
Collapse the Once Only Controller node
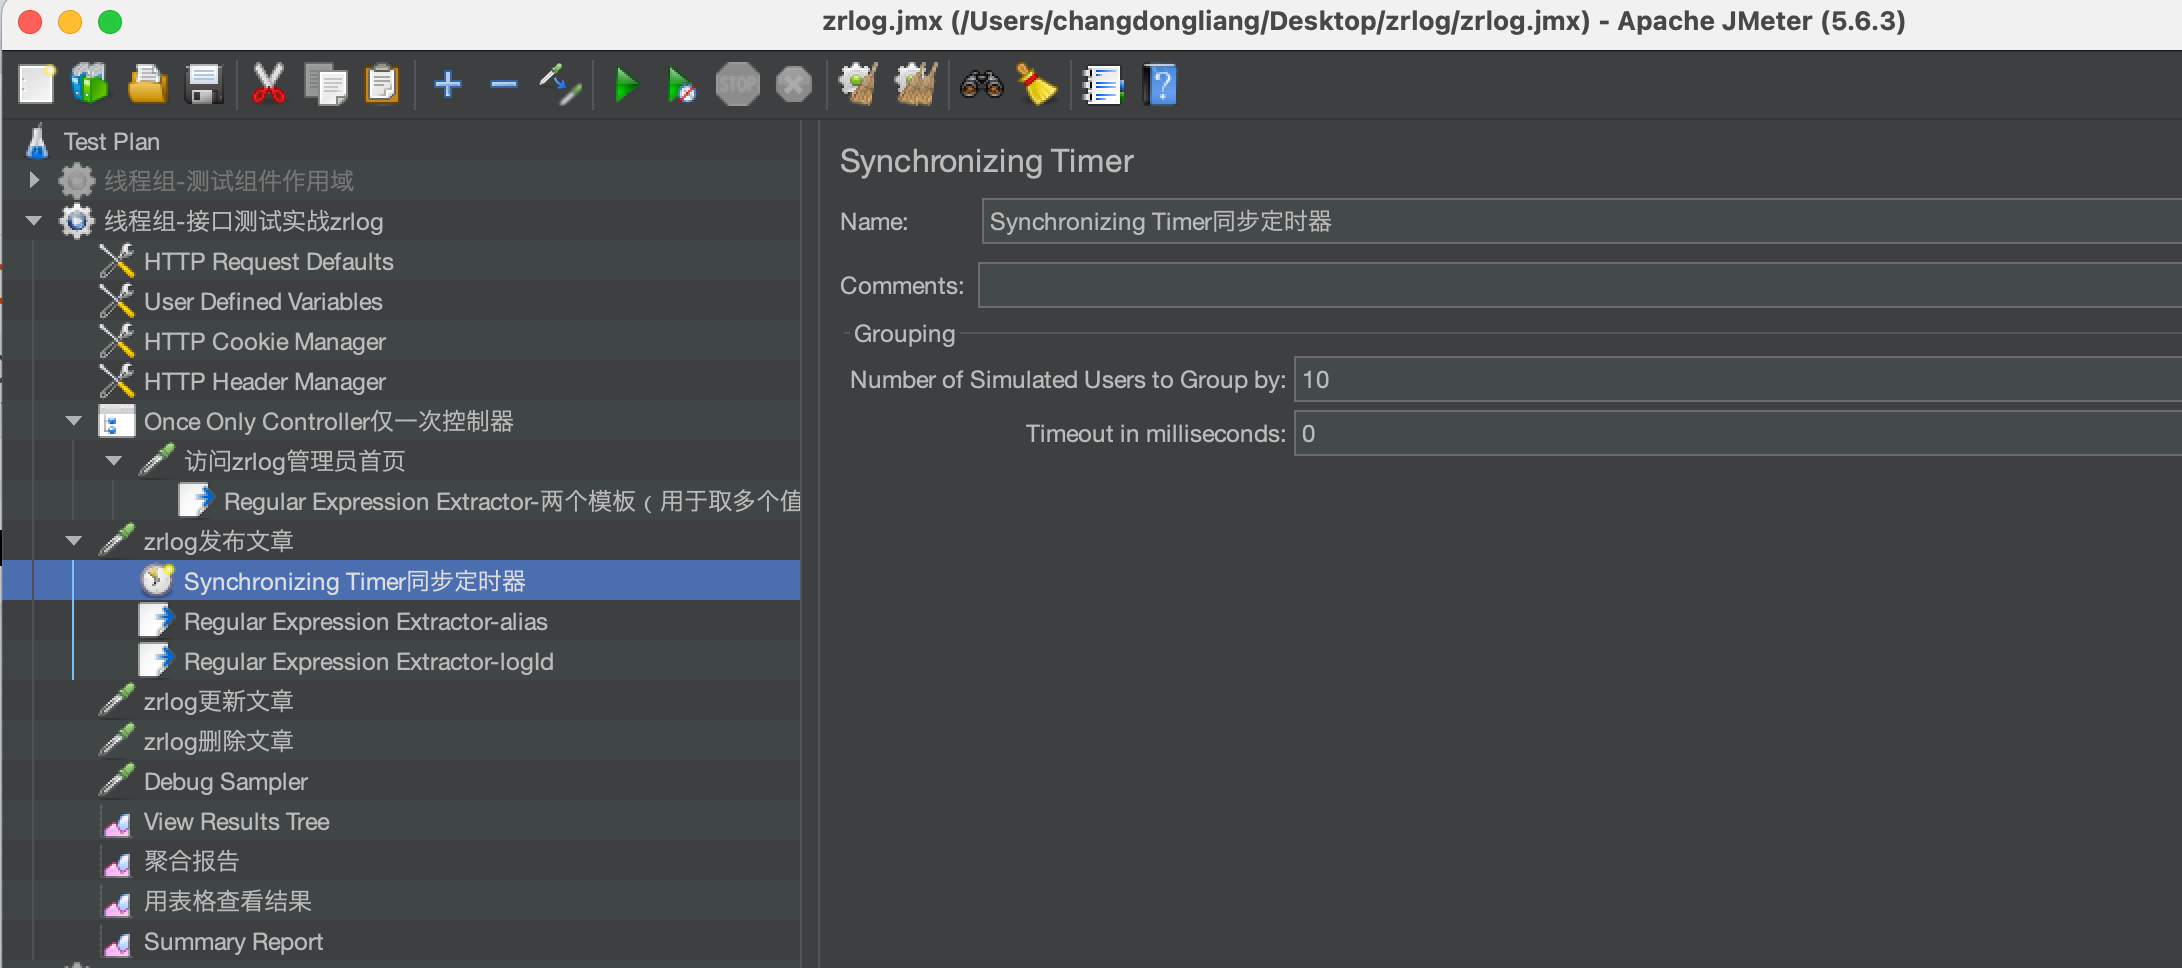pyautogui.click(x=74, y=421)
